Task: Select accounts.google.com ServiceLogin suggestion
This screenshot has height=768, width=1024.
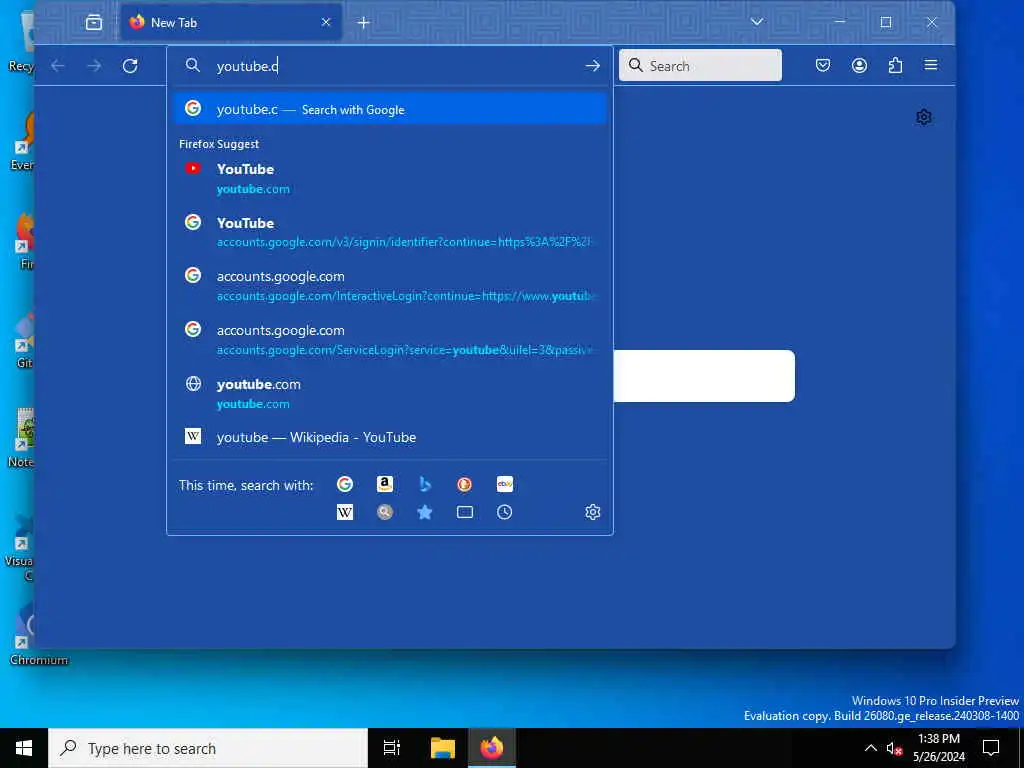Action: pos(390,340)
